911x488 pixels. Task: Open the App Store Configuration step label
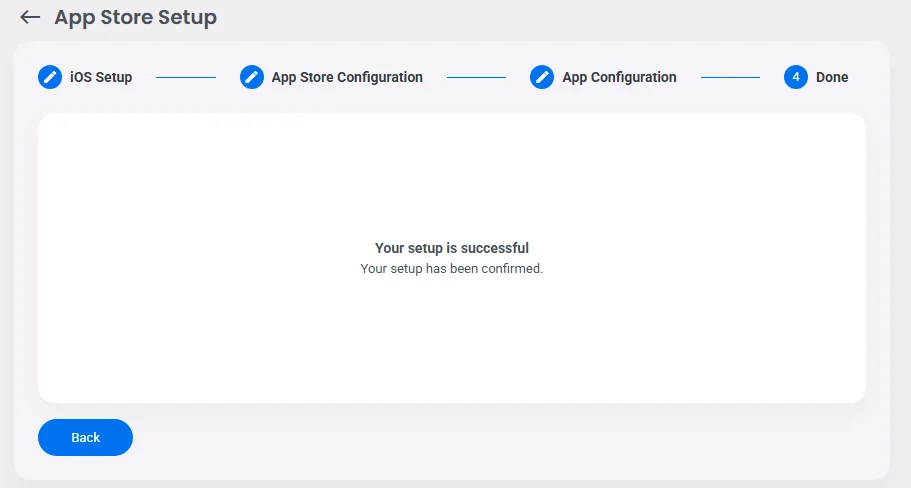347,77
